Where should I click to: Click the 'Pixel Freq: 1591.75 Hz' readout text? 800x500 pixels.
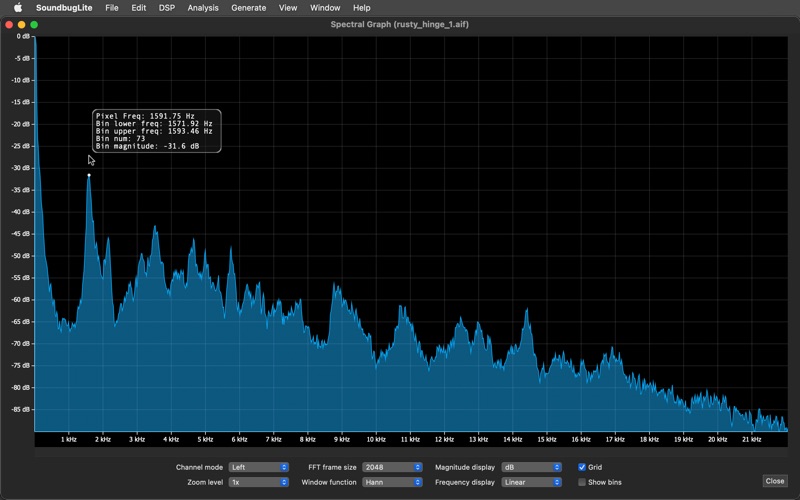pos(145,116)
